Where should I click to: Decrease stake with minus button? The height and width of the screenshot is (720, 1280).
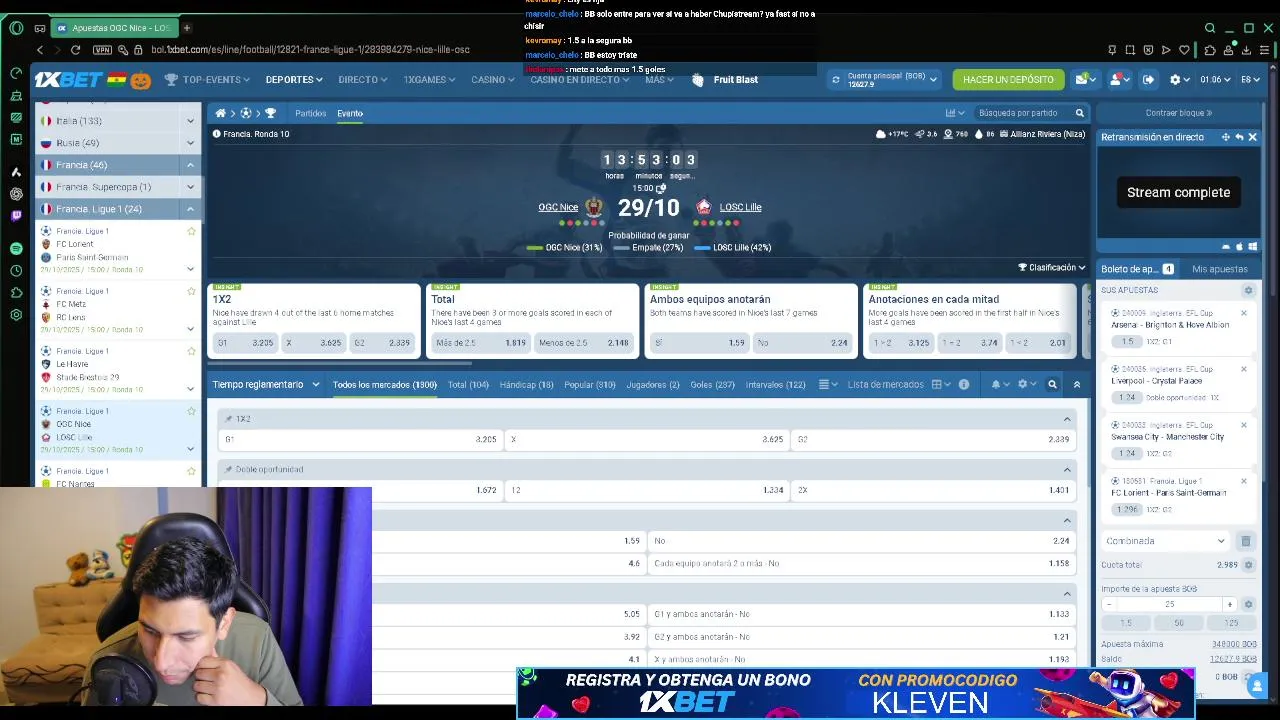pos(1108,604)
